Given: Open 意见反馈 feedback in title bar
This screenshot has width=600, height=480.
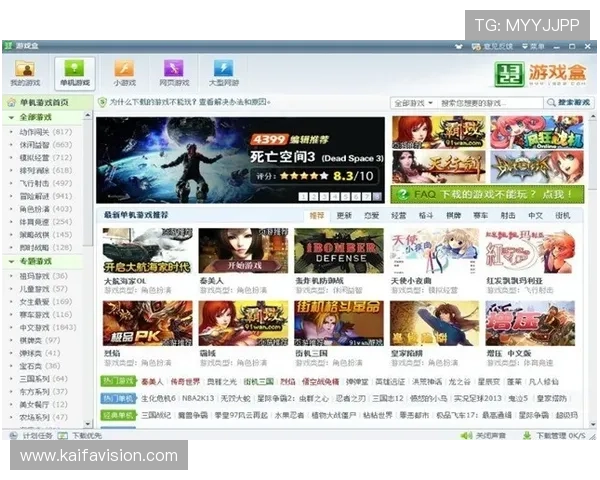Looking at the screenshot, I should point(492,47).
